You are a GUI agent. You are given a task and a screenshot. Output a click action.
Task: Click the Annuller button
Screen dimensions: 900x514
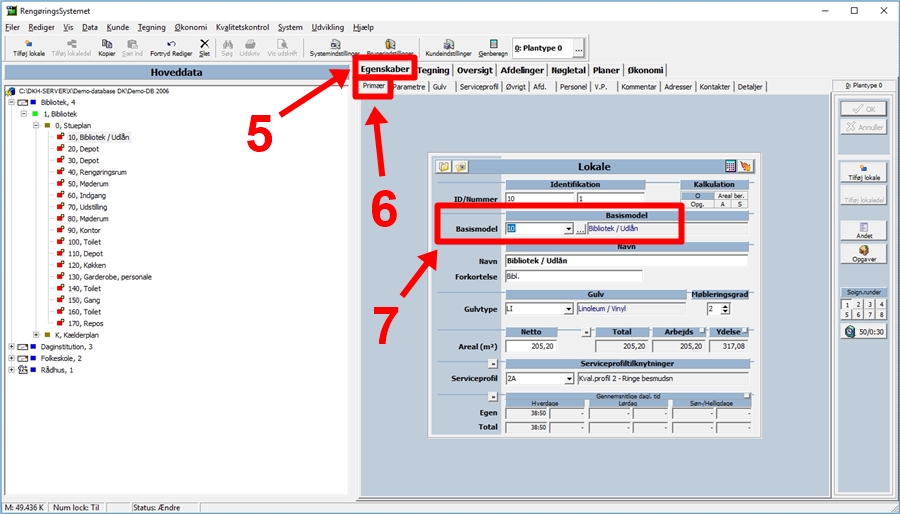[864, 127]
